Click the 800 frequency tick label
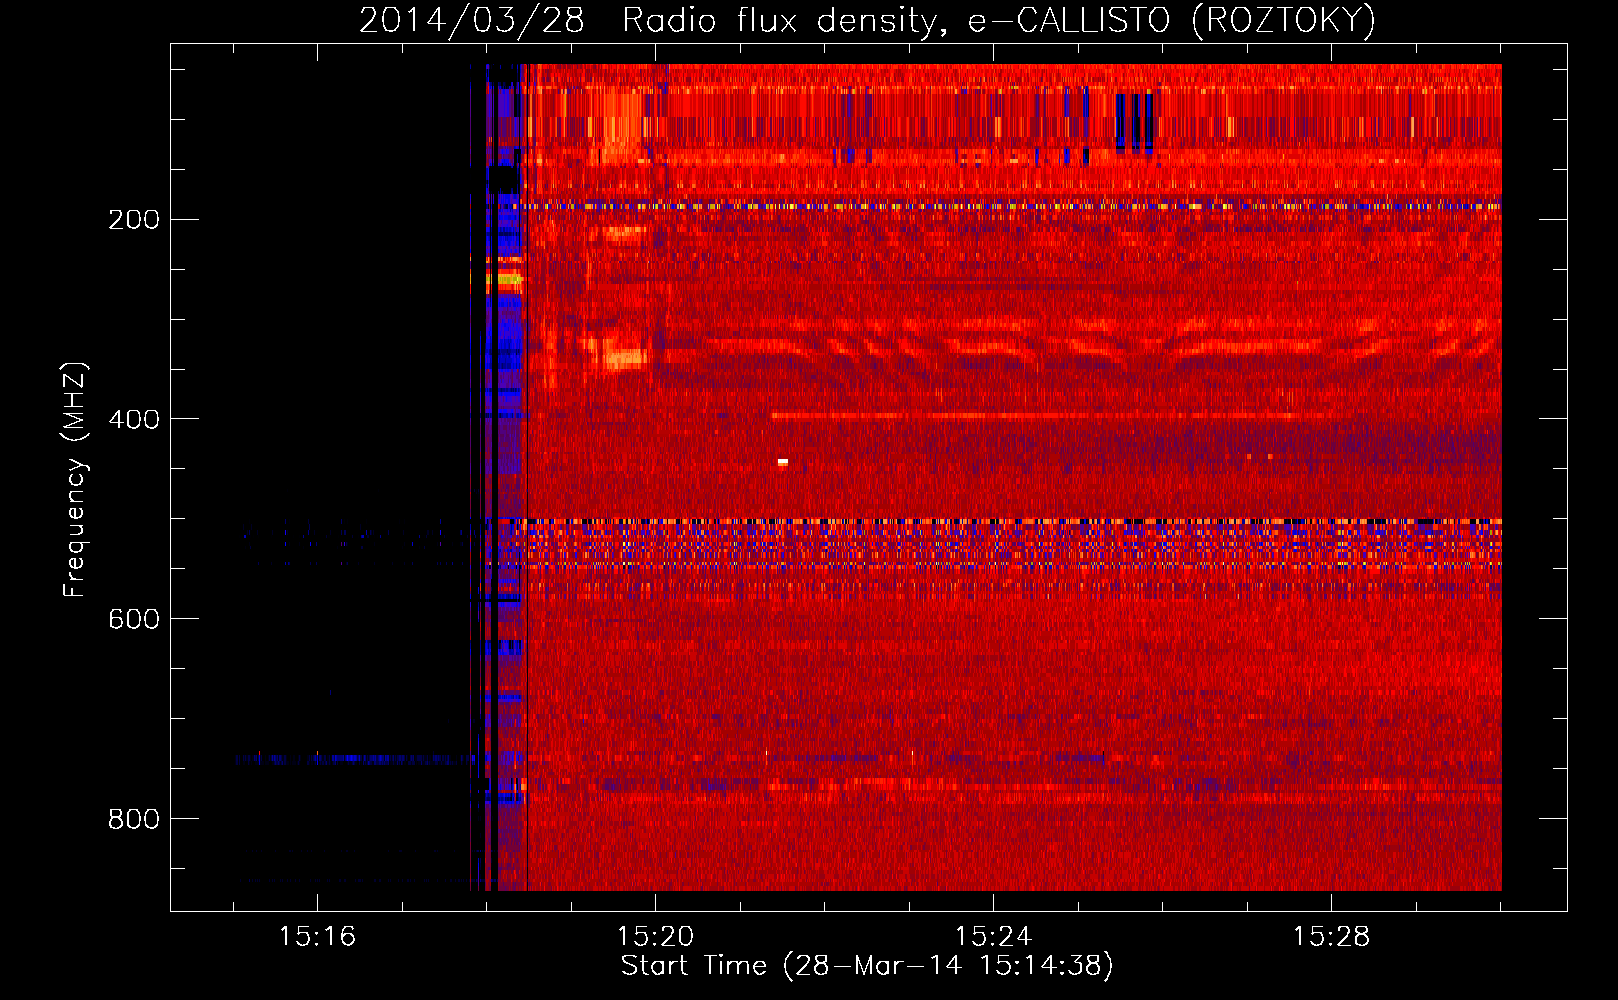The height and width of the screenshot is (1000, 1618). click(x=134, y=820)
